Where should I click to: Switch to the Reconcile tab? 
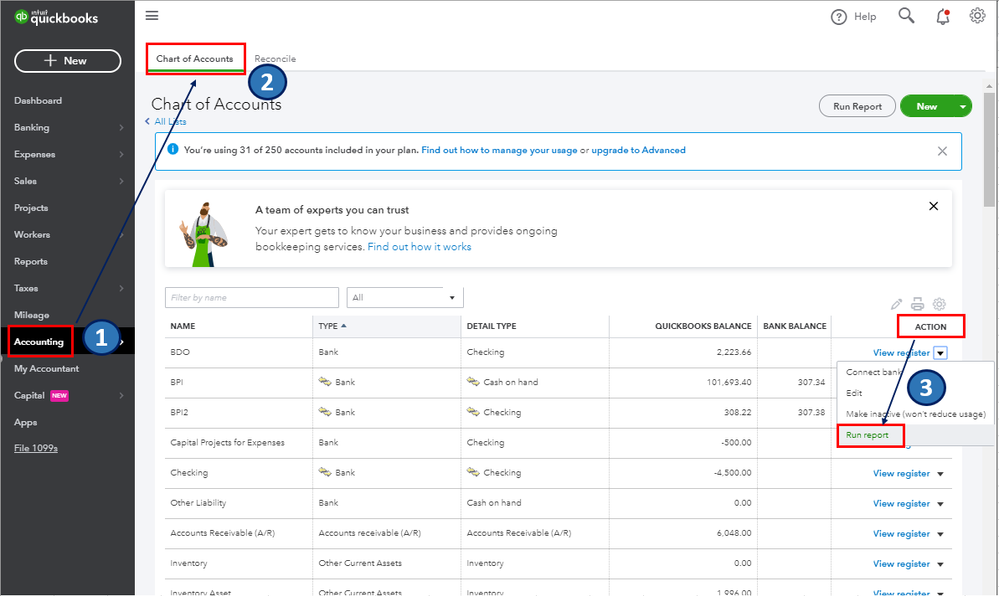[275, 59]
